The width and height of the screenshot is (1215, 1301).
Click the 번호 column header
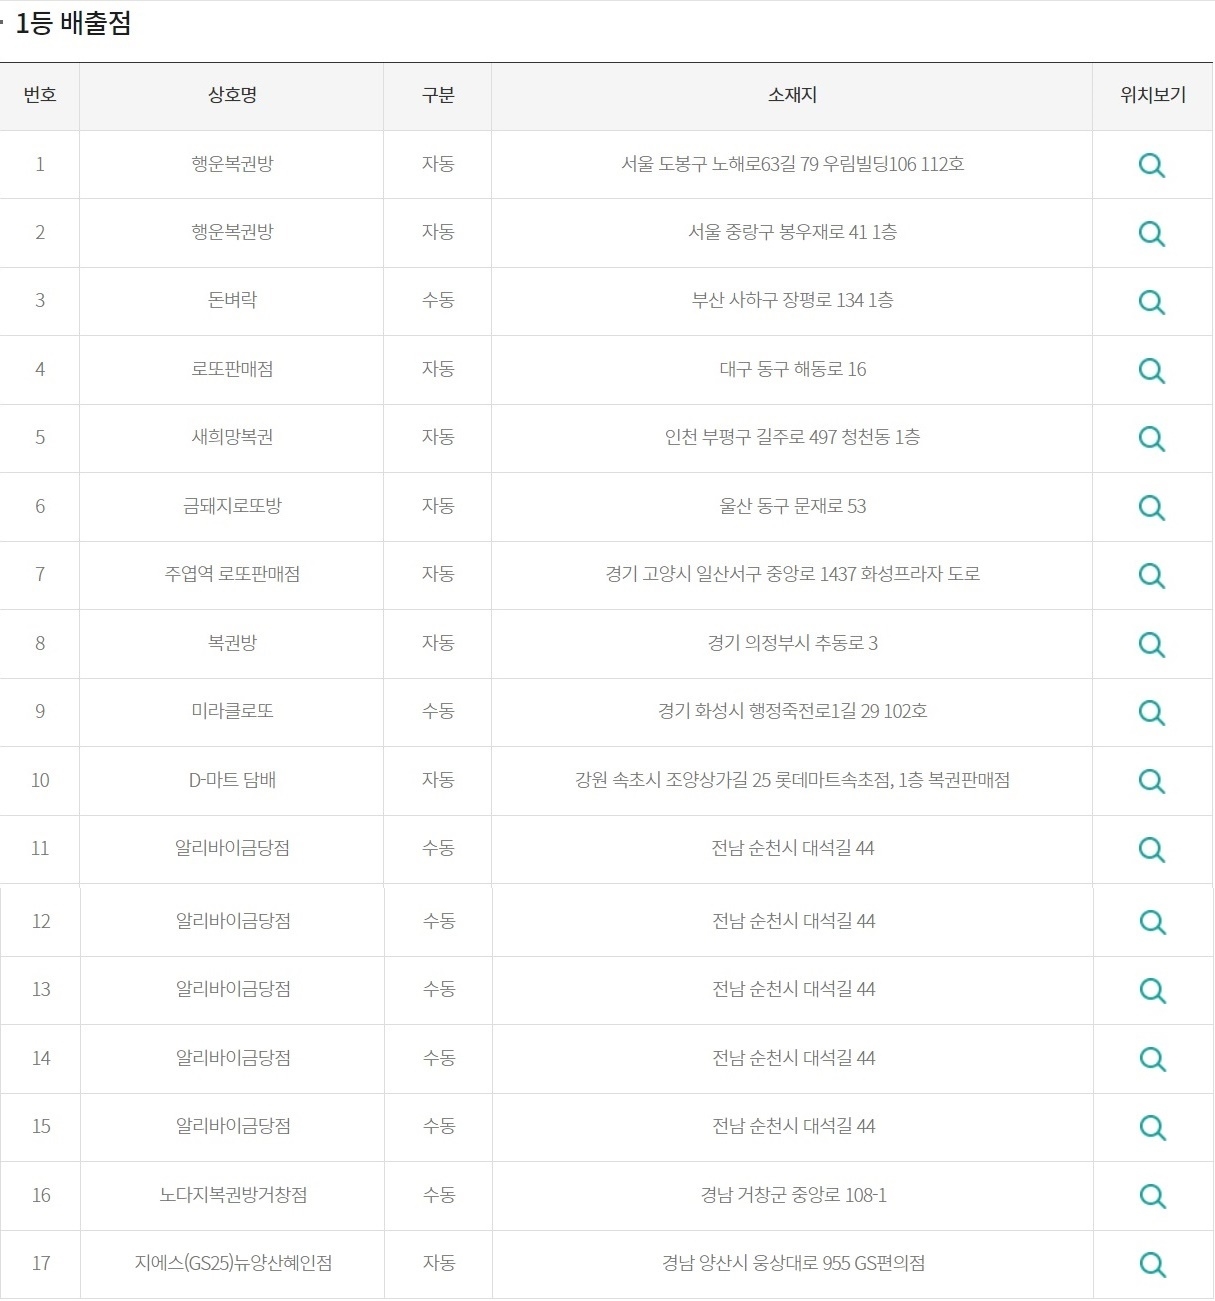click(x=40, y=95)
